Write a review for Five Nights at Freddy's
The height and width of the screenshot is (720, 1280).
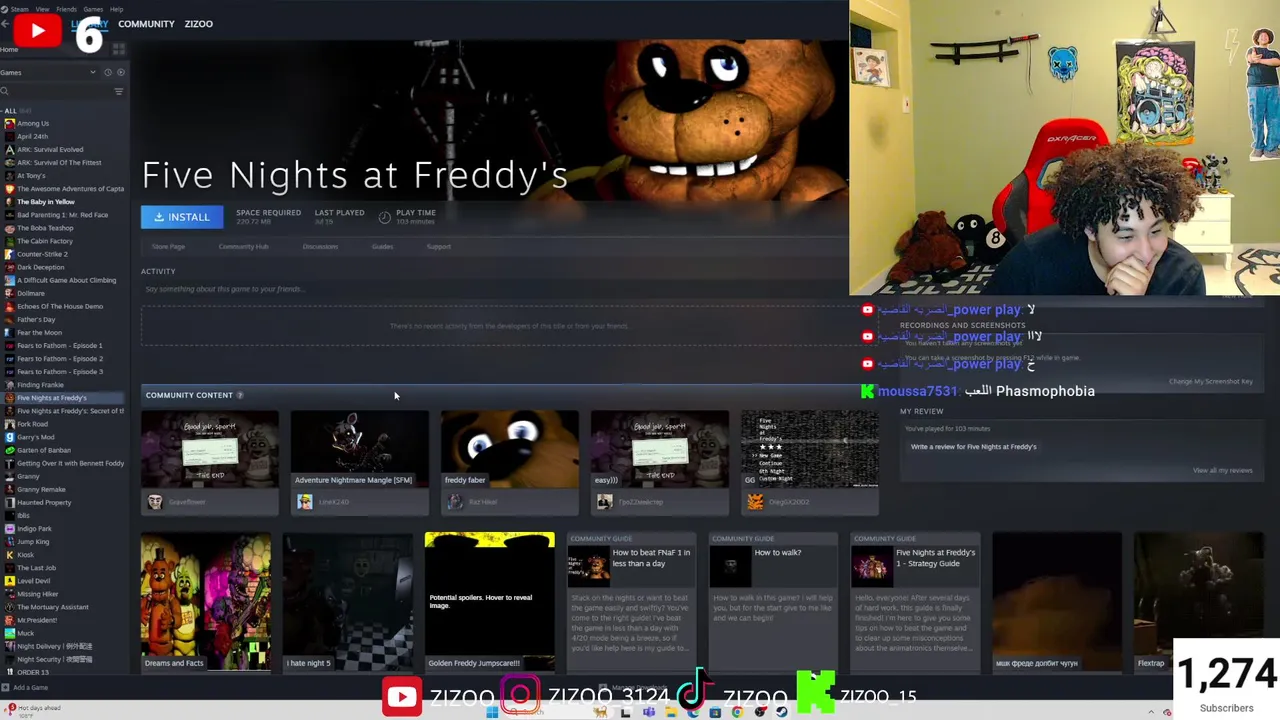973,447
